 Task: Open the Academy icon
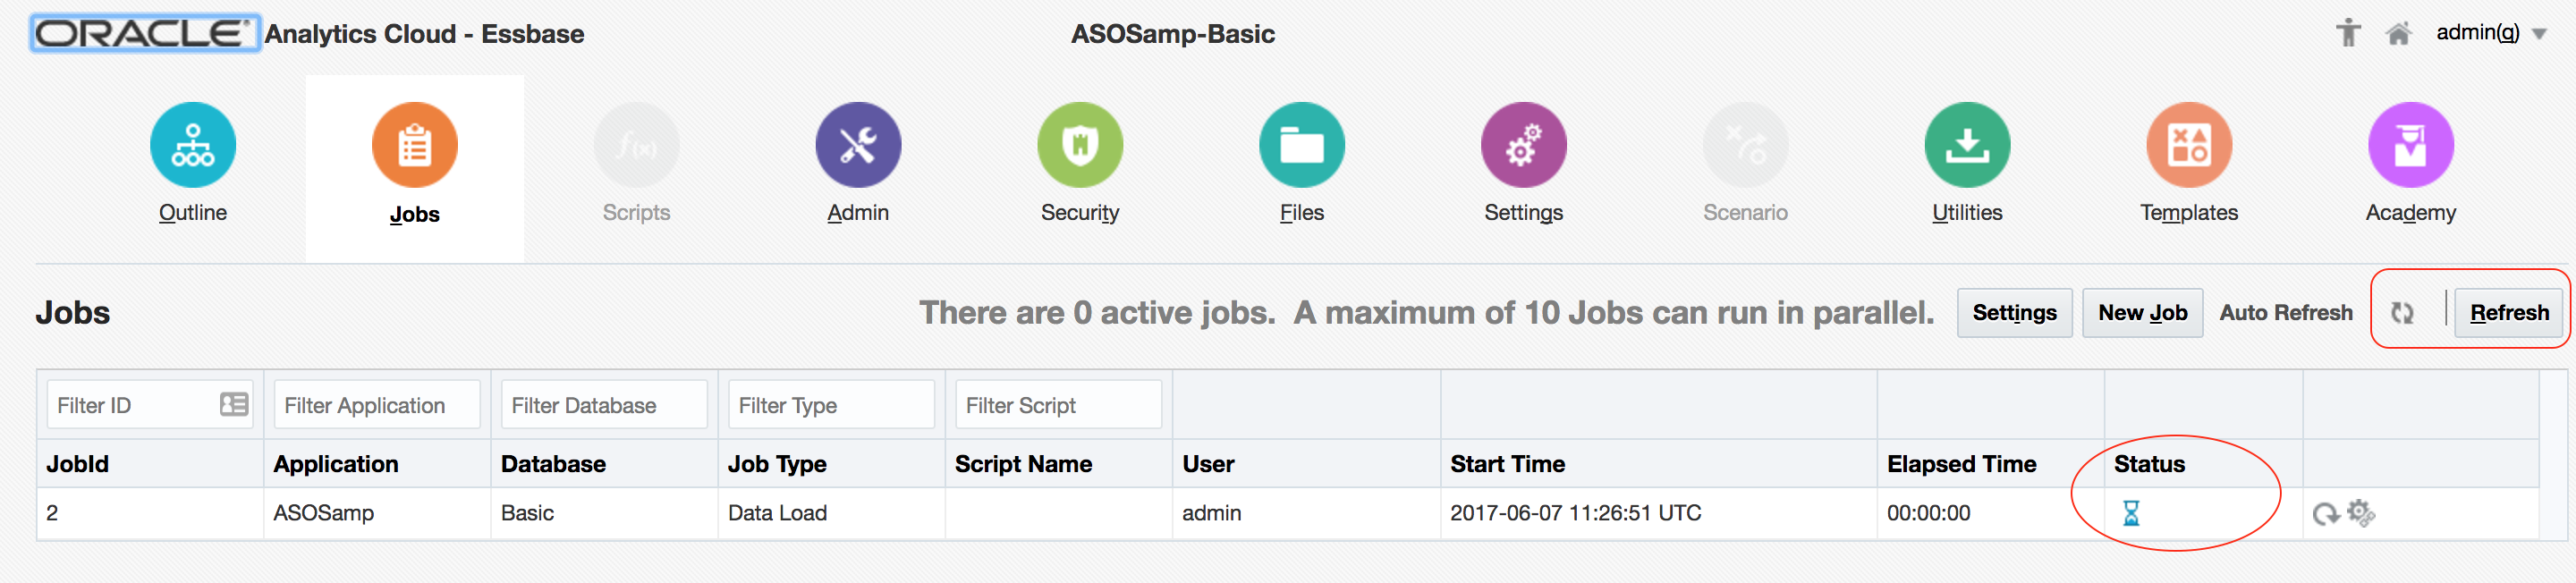coord(2411,145)
